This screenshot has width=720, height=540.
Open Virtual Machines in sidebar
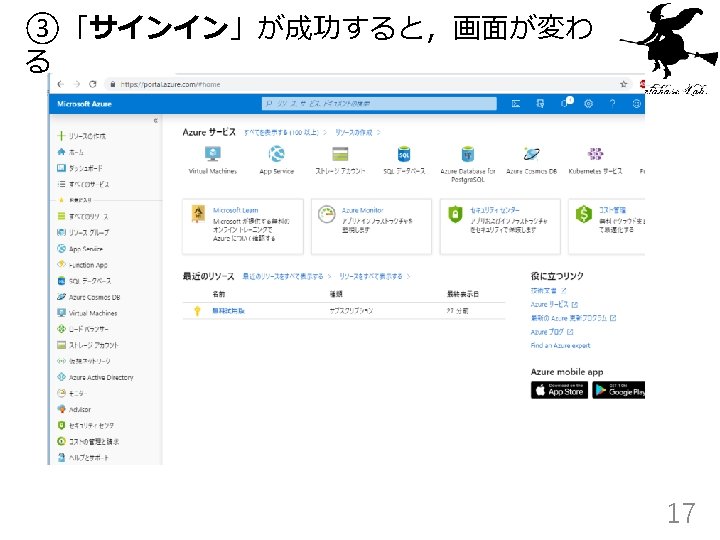coord(87,313)
